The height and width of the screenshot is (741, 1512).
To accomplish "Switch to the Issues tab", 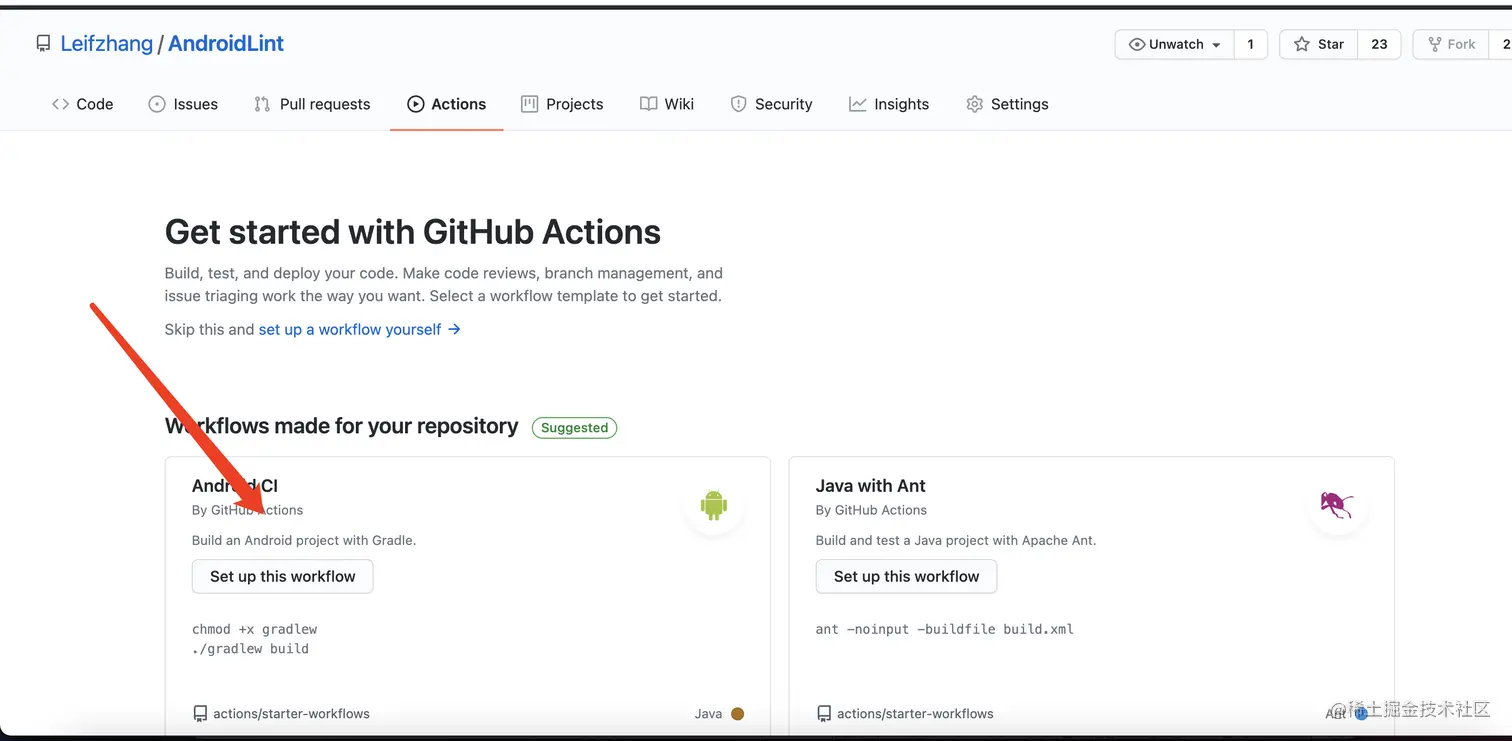I will coord(183,104).
